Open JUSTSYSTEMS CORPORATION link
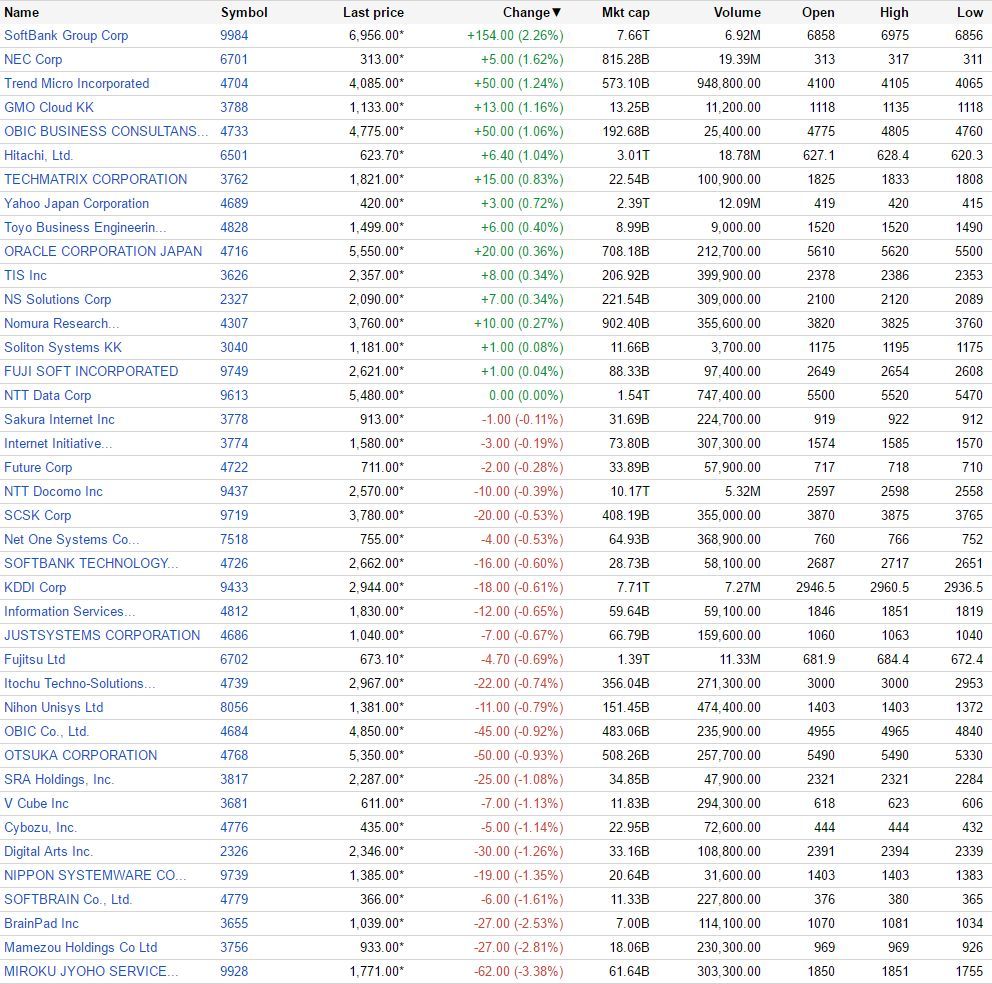992x984 pixels. [x=102, y=635]
